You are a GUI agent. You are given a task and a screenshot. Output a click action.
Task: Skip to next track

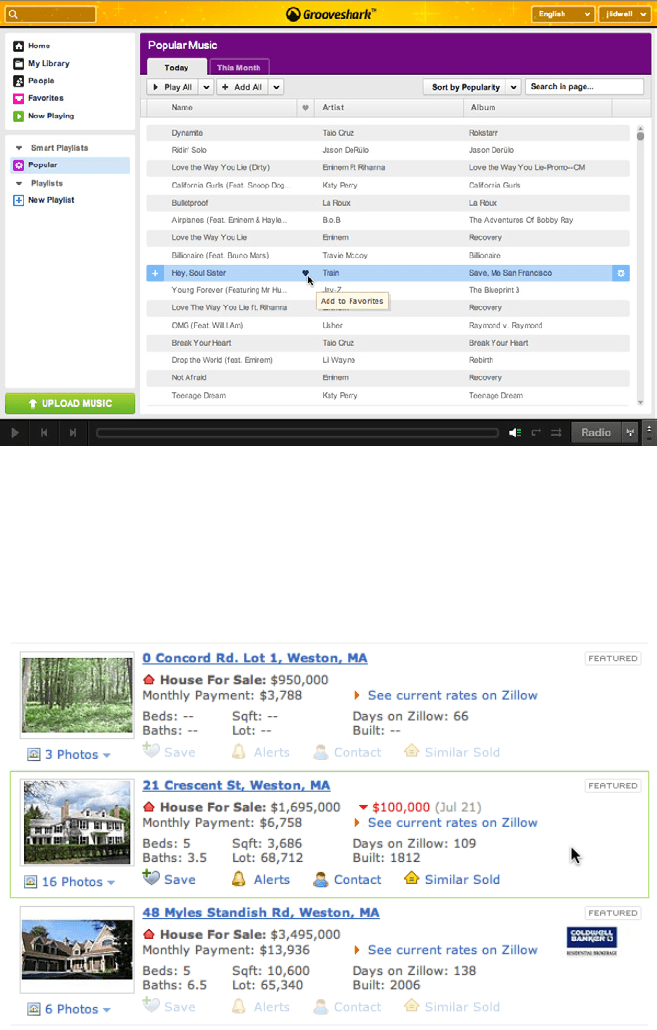[x=73, y=432]
